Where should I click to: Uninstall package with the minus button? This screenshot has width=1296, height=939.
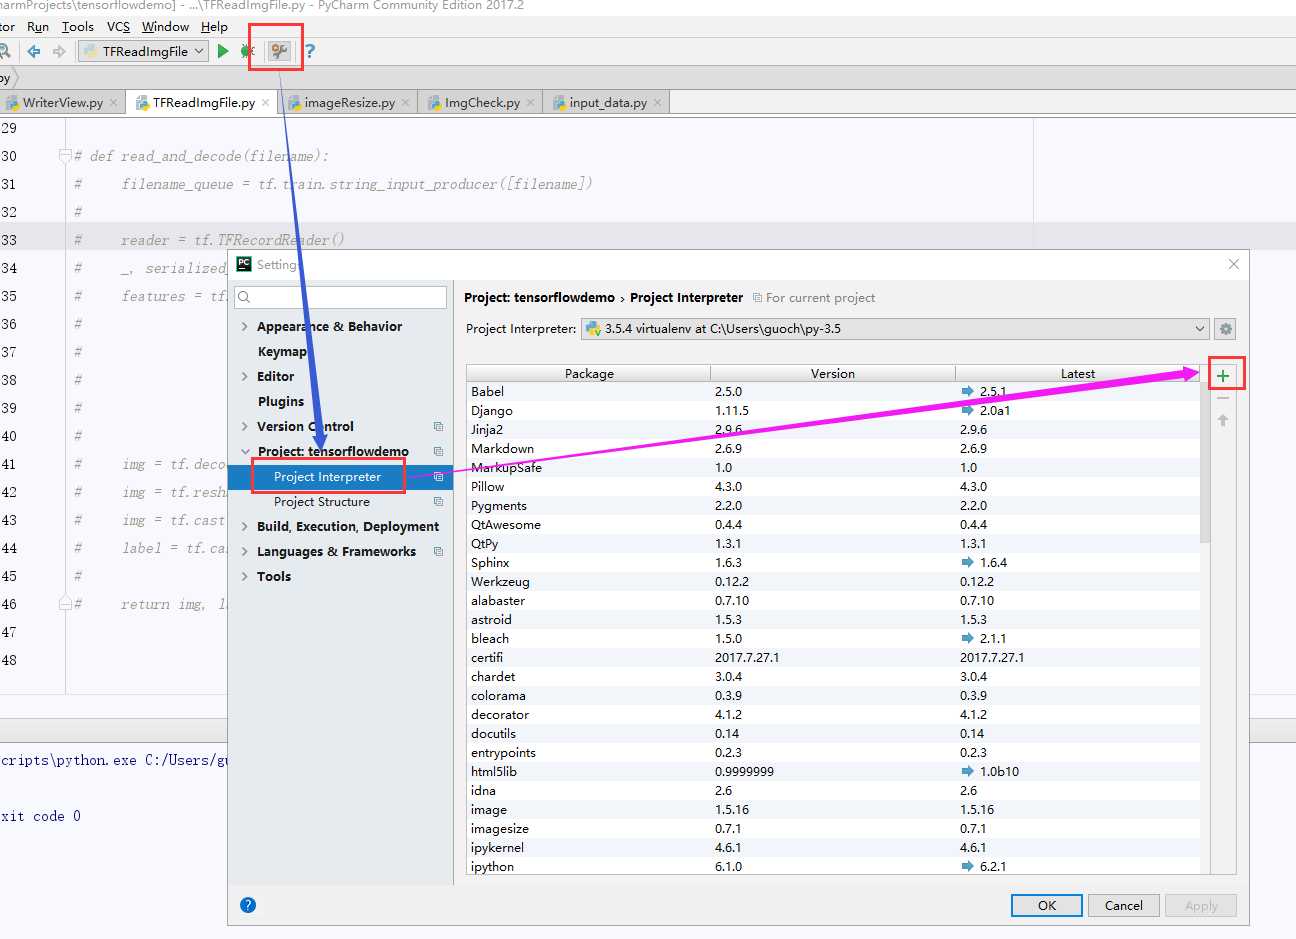1223,398
